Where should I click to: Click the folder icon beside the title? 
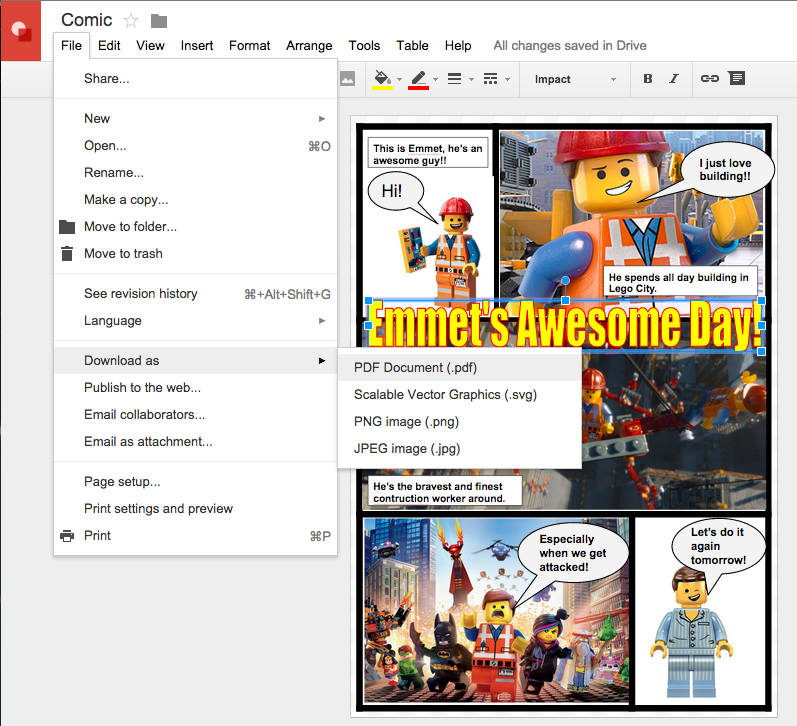(x=159, y=21)
